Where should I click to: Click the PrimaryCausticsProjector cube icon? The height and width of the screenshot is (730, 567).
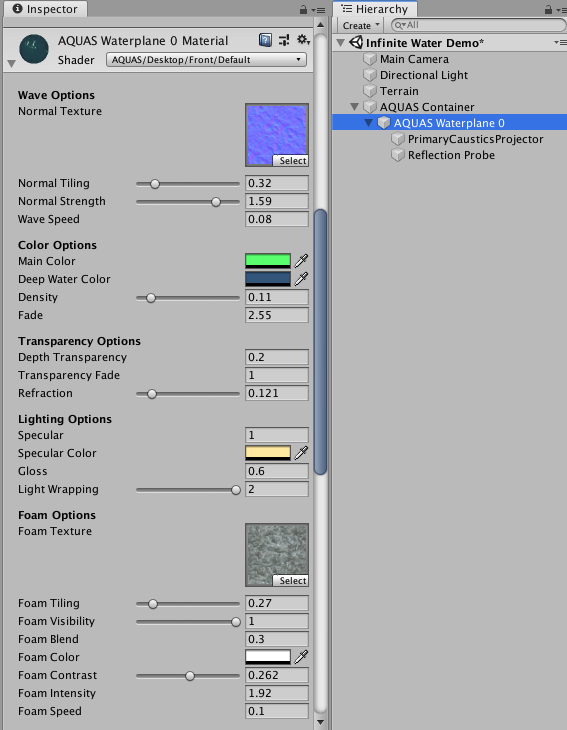[398, 139]
